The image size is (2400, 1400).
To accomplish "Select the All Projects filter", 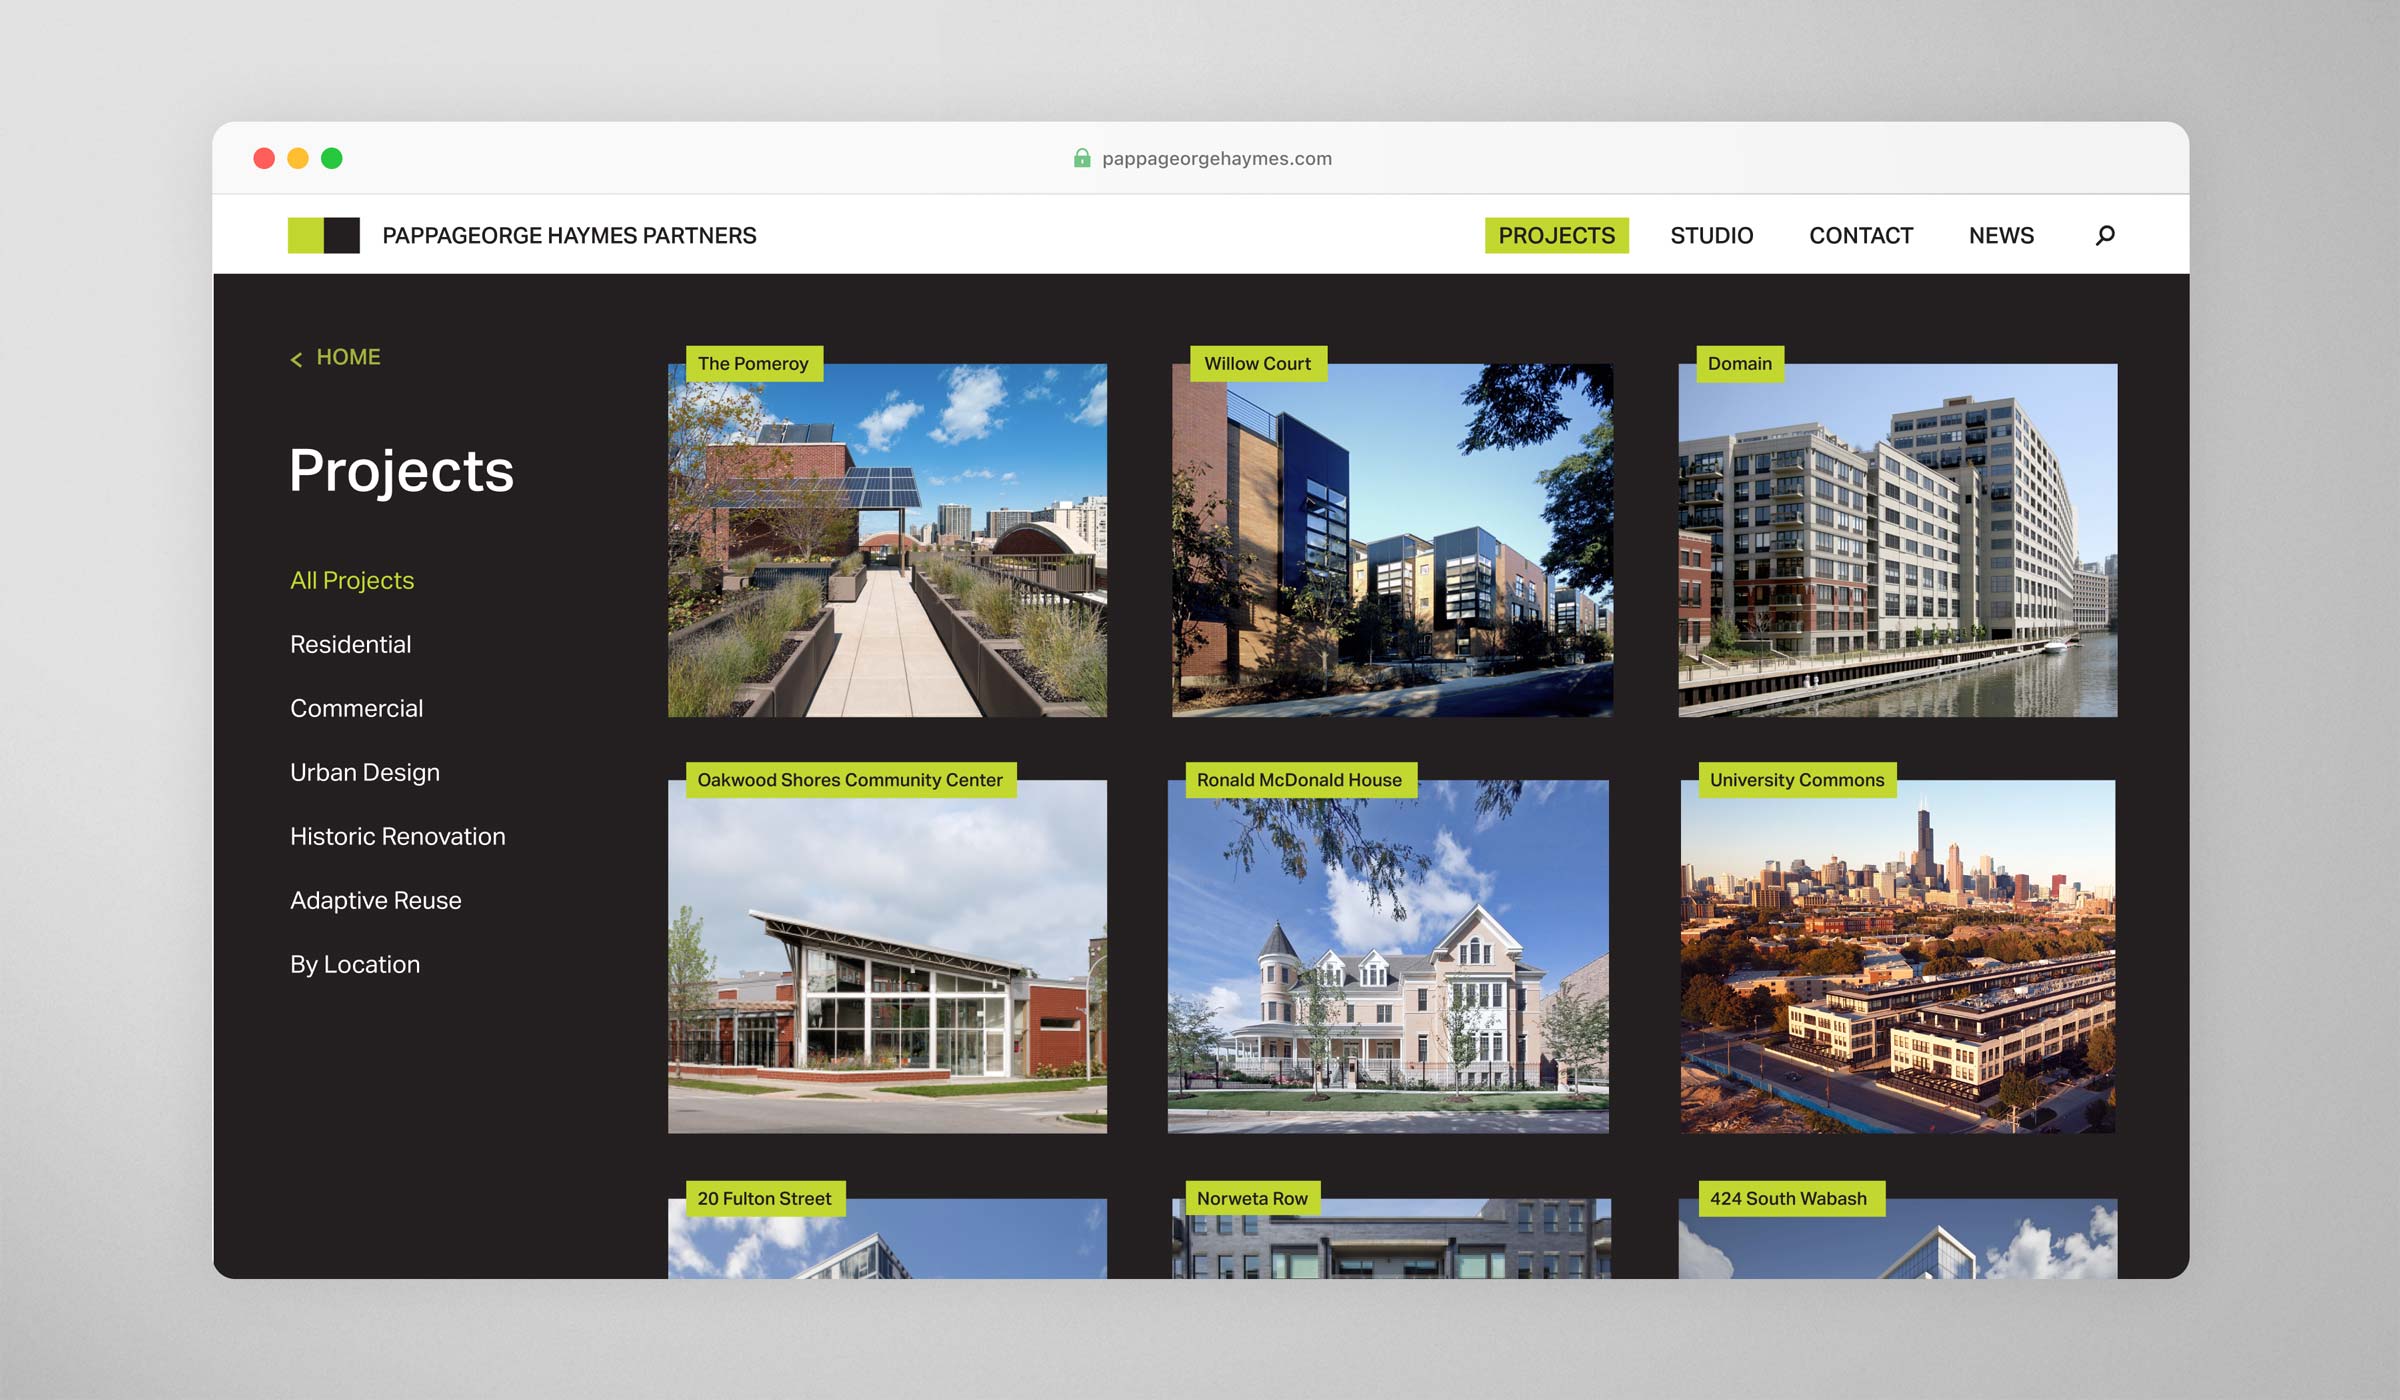I will (x=351, y=580).
